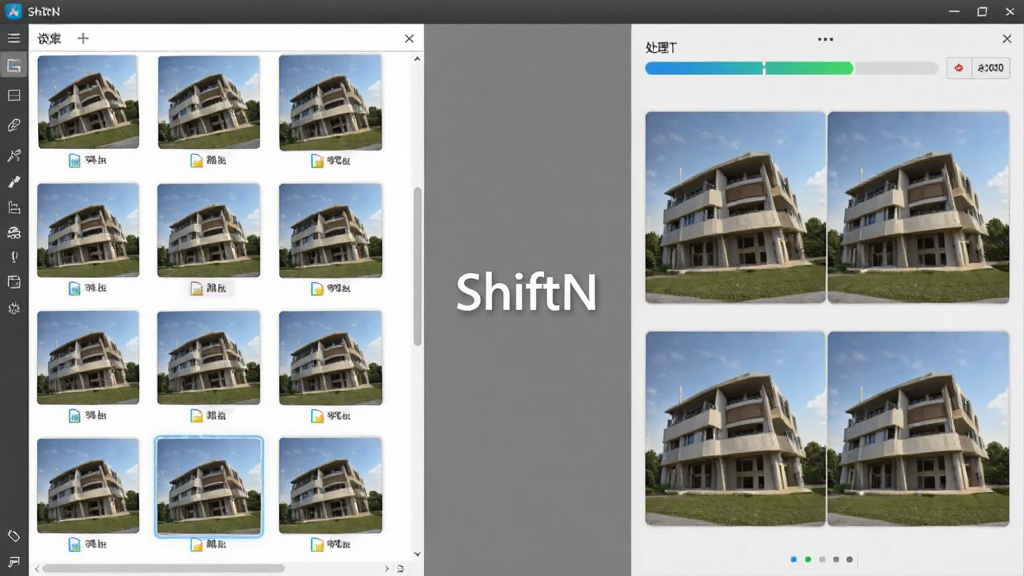Open the top-right preview image in processing panel
This screenshot has height=576, width=1024.
coord(918,207)
